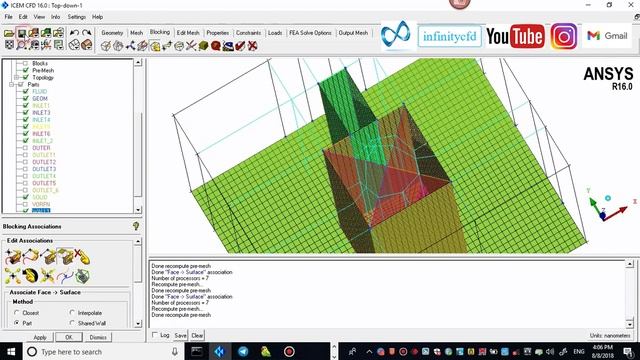Click the Pre-Mesh Quality Histograms red icon
640x360 pixels.
point(216,46)
